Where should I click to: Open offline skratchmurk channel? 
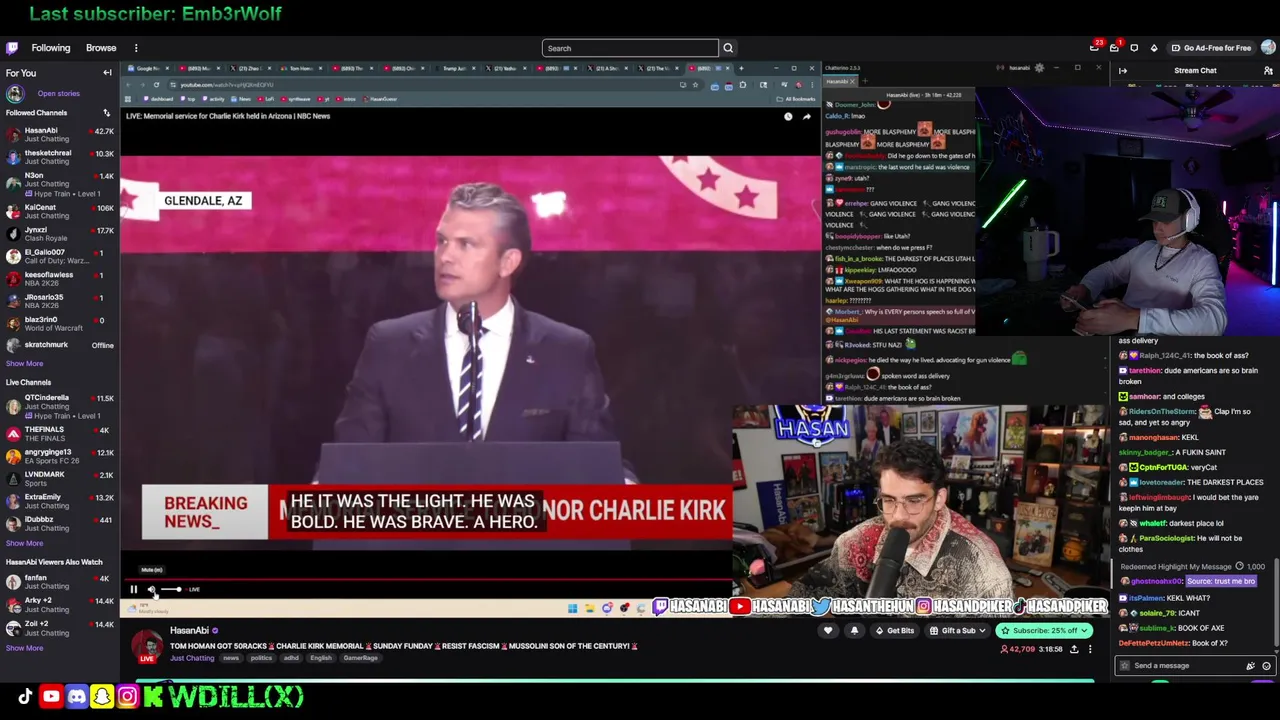pos(60,345)
